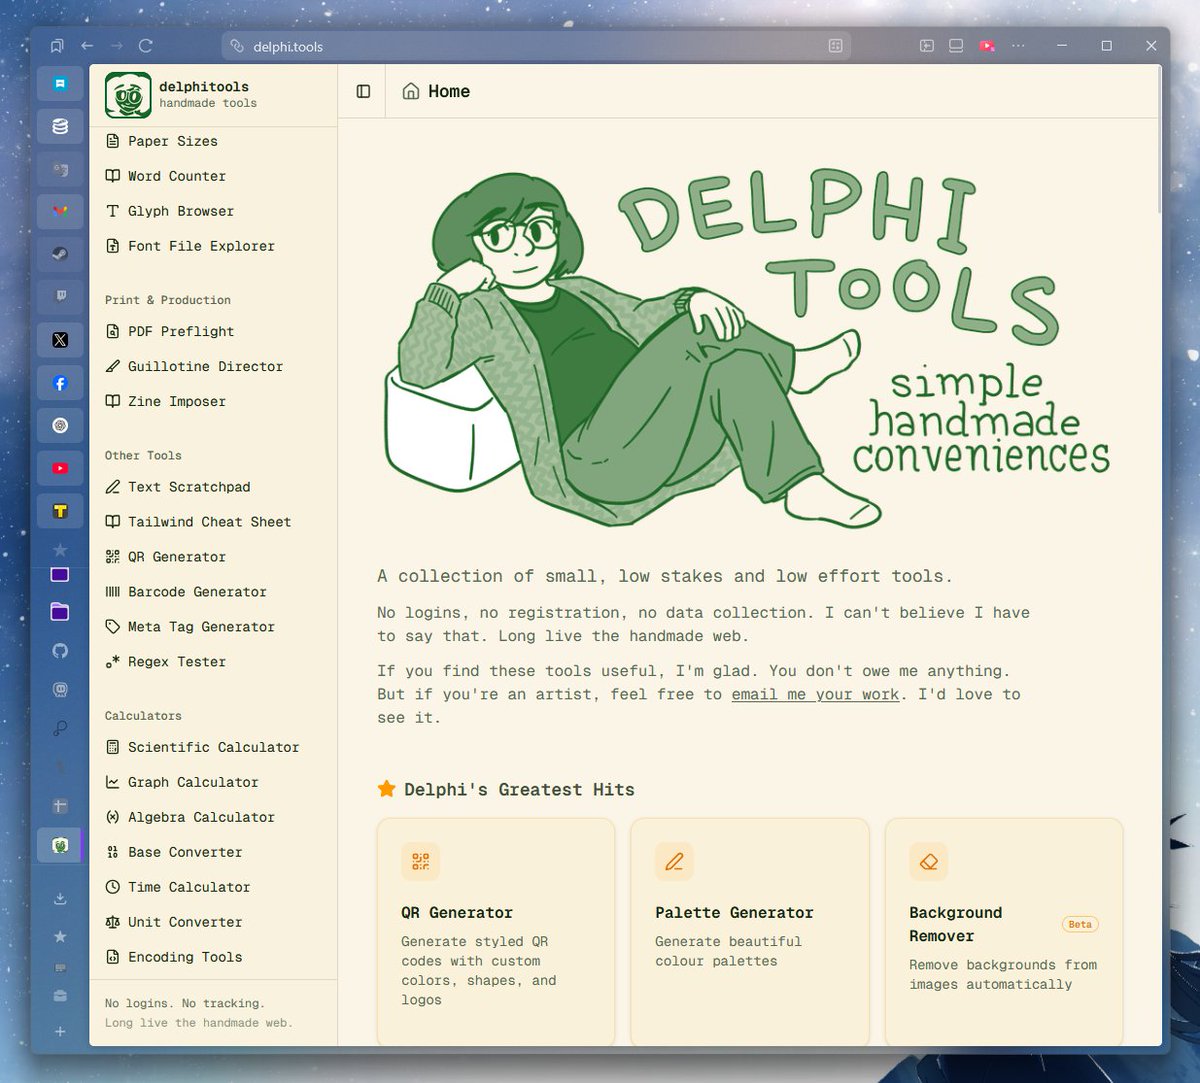Open the YouTube pinned tab
1200x1083 pixels.
tap(60, 468)
